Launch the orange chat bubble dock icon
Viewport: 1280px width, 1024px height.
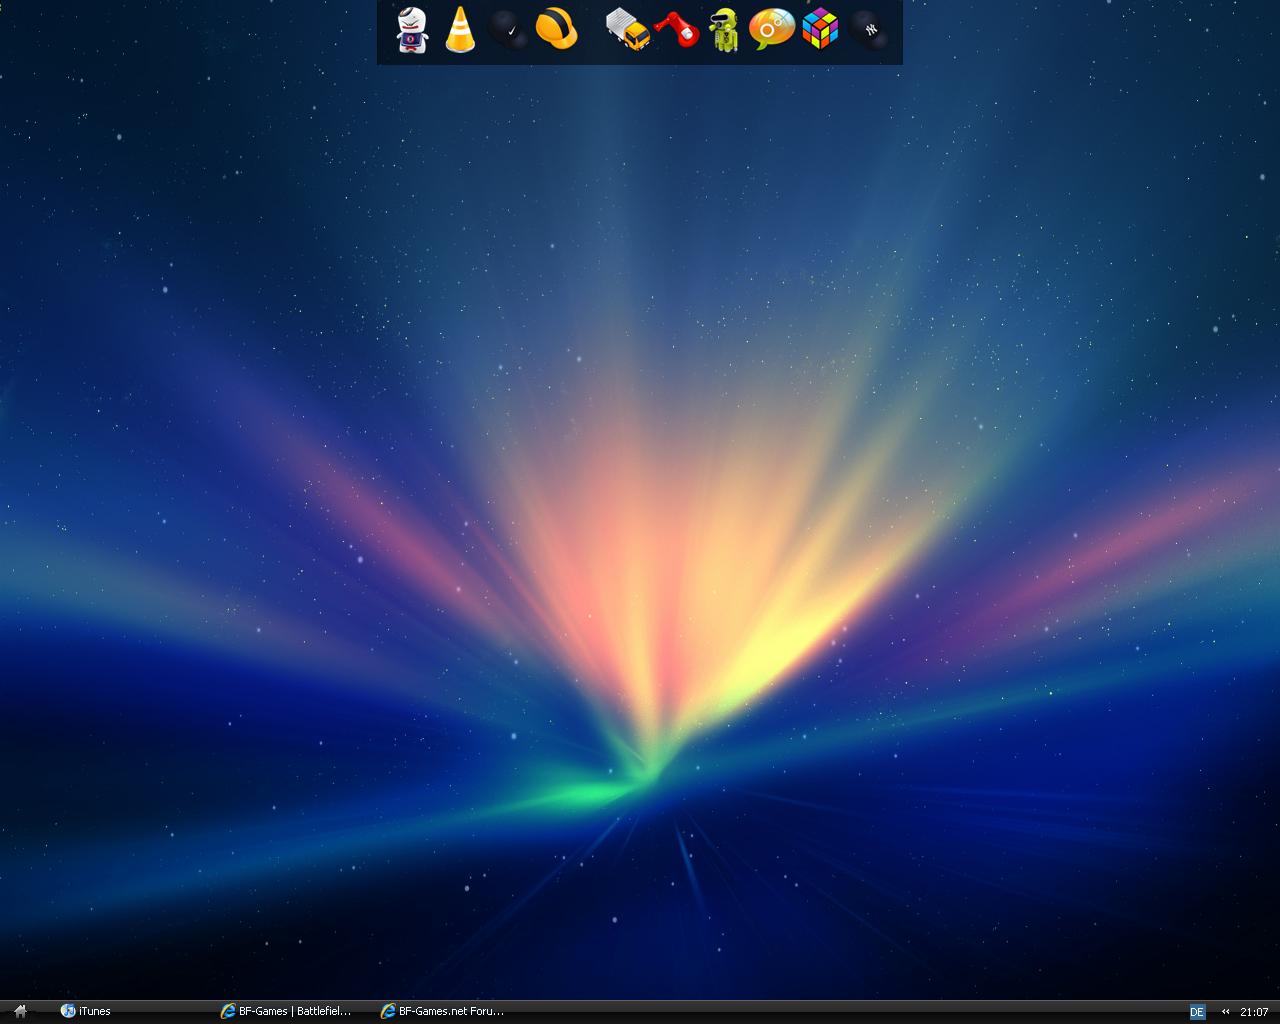(772, 29)
